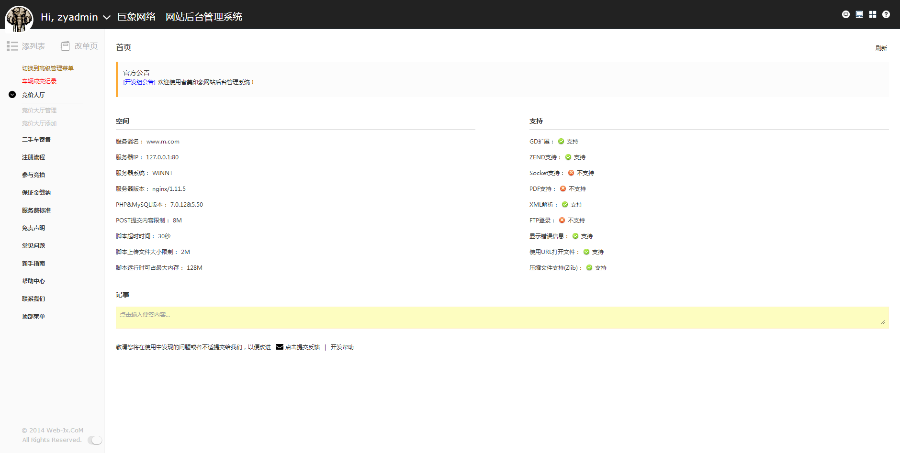Image resolution: width=900 pixels, height=453 pixels.
Task: Click the upload size limit value 2M
Action: pos(185,251)
